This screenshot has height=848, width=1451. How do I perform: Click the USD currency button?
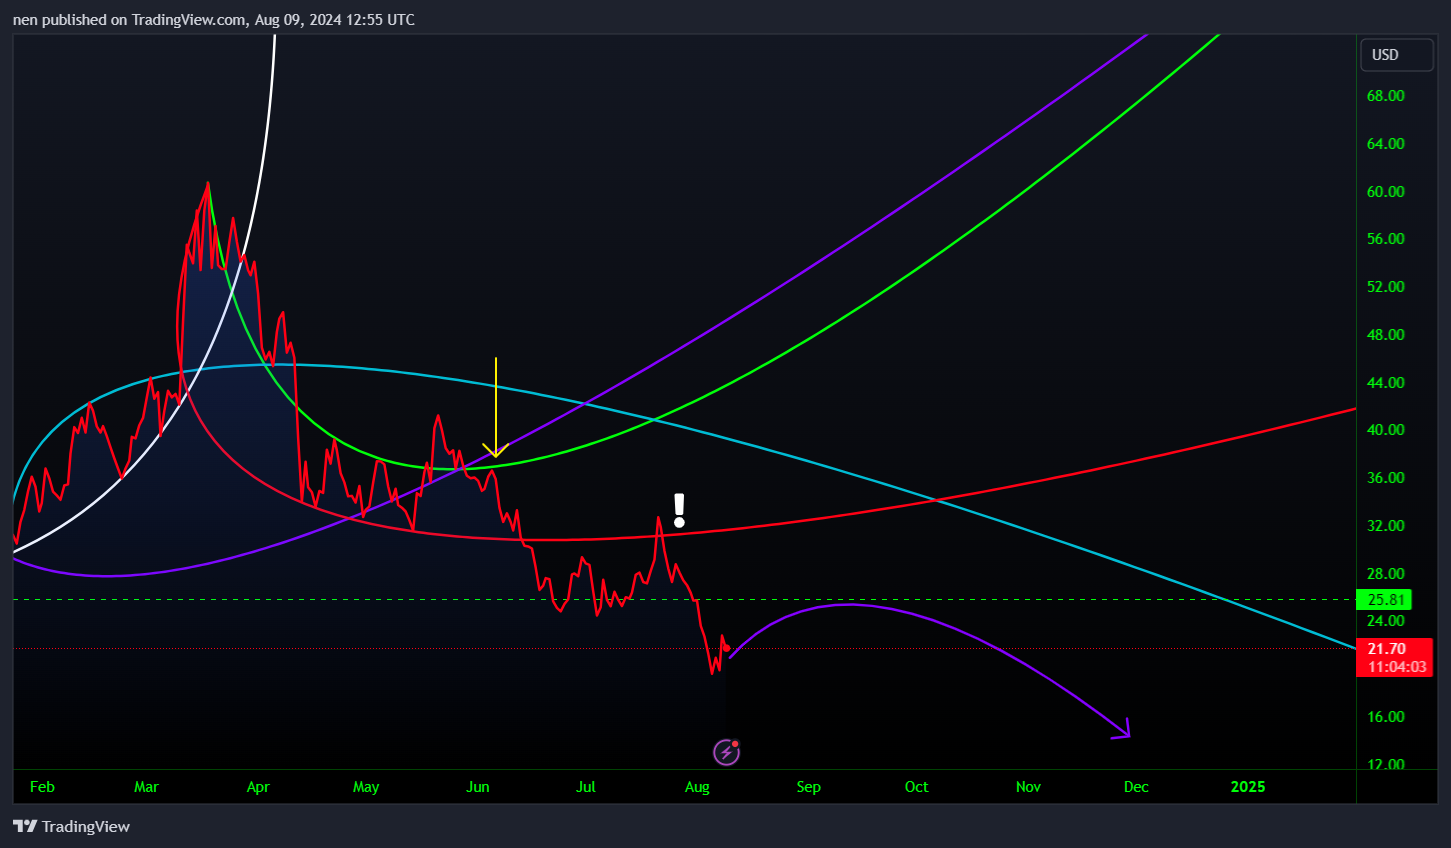pos(1396,55)
